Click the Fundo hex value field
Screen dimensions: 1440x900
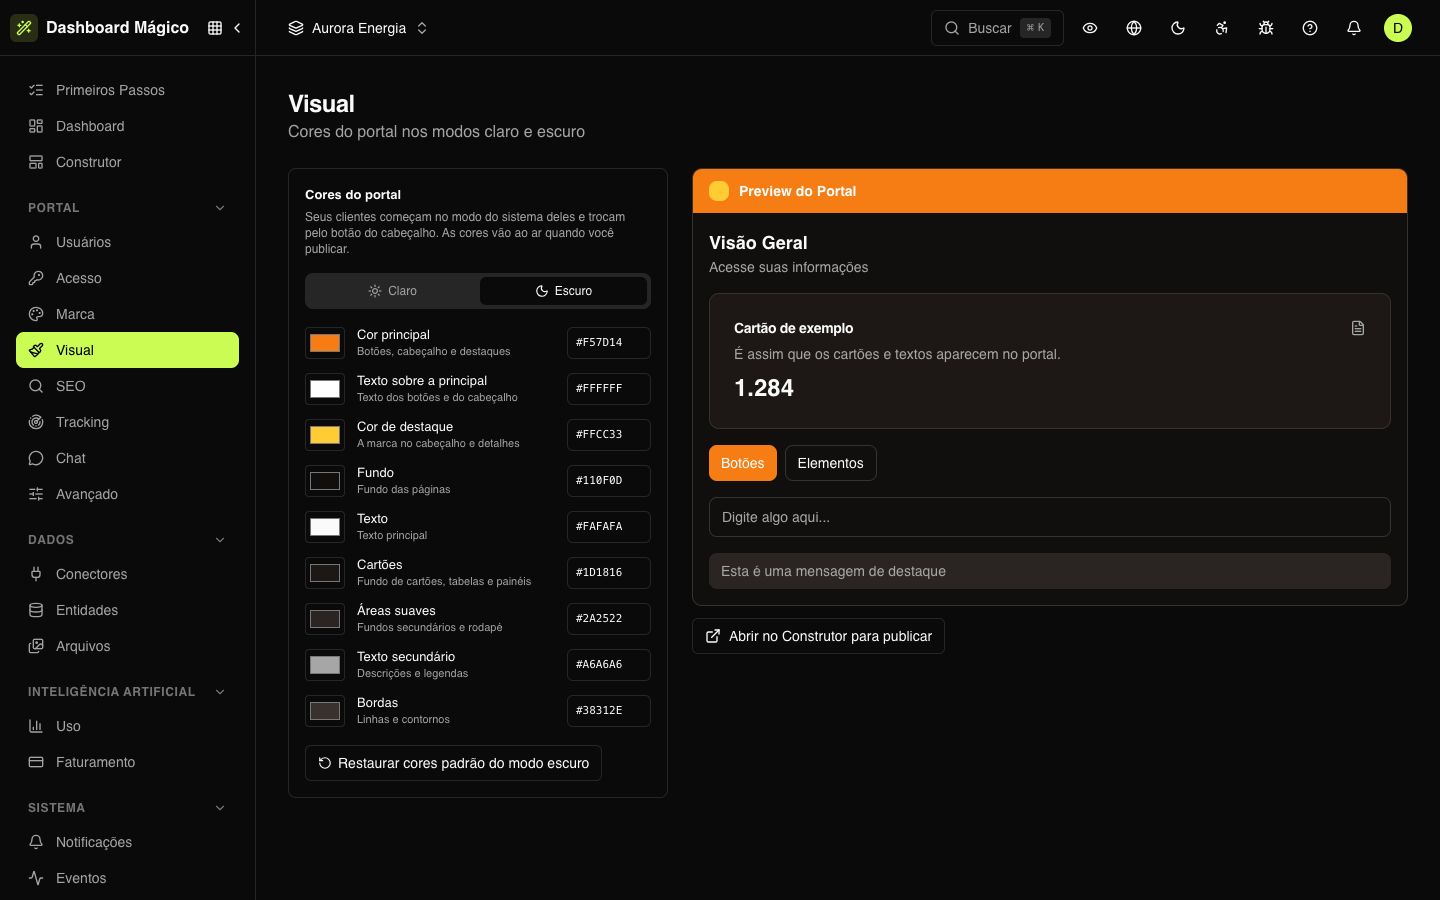tap(609, 481)
